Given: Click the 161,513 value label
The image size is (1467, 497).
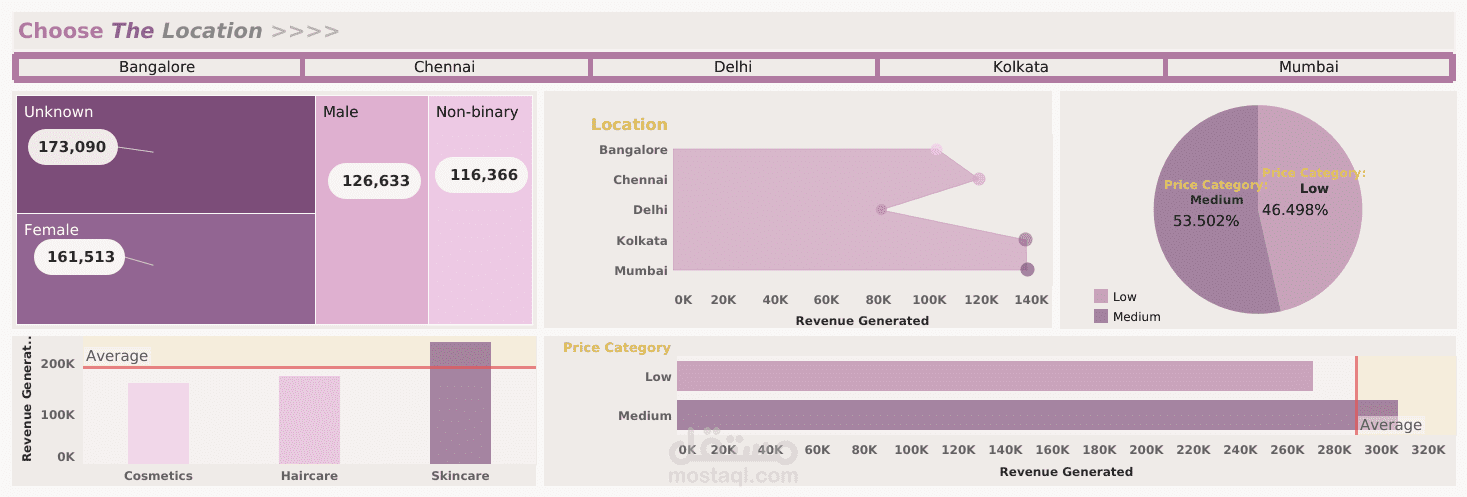Looking at the screenshot, I should [x=80, y=257].
